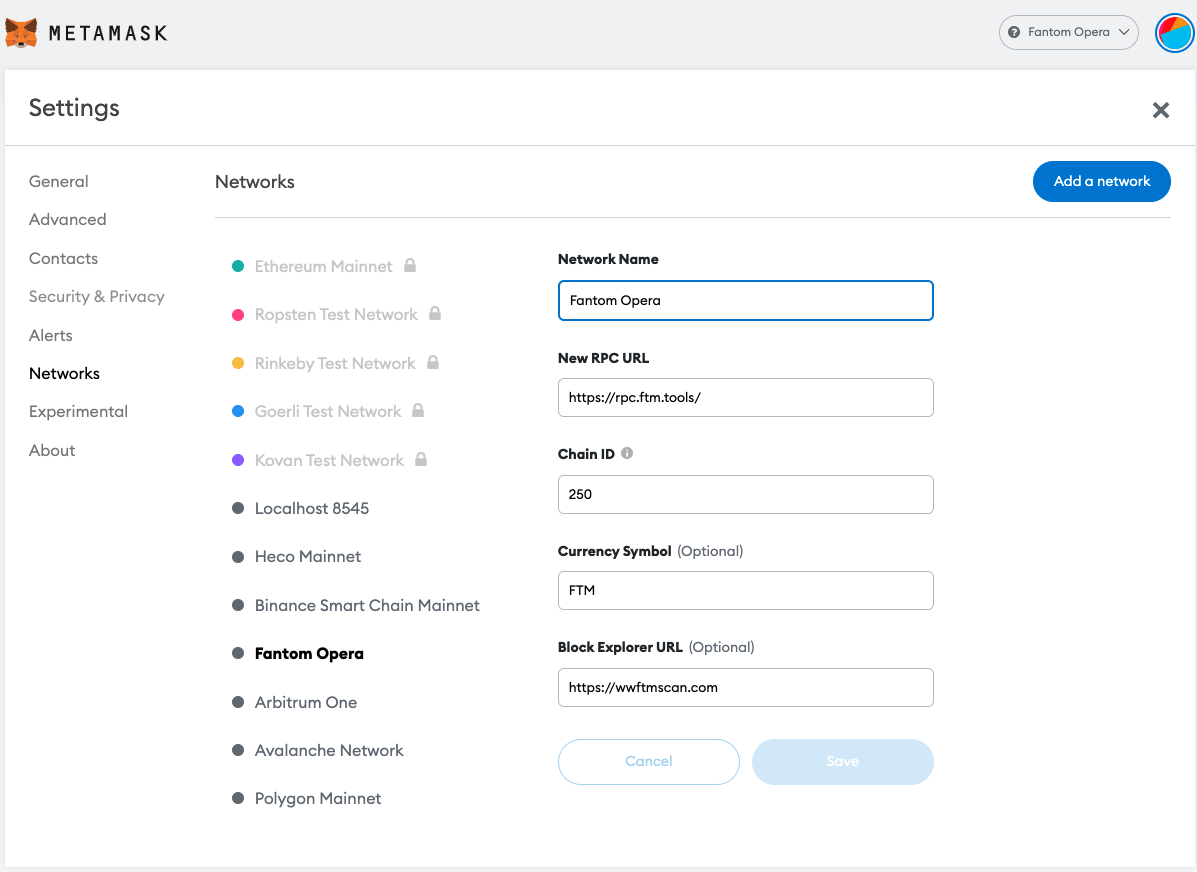The height and width of the screenshot is (872, 1197).
Task: Open Security & Privacy settings
Action: 97,296
